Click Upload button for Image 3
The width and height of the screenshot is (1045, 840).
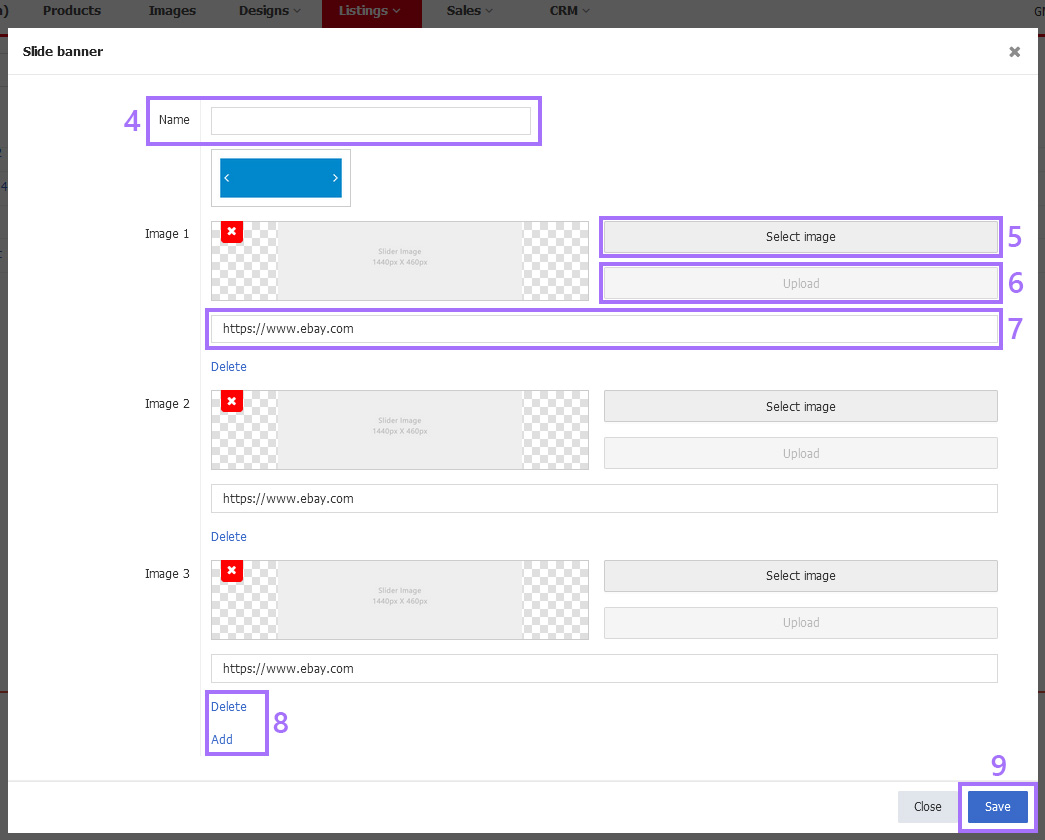pyautogui.click(x=800, y=623)
